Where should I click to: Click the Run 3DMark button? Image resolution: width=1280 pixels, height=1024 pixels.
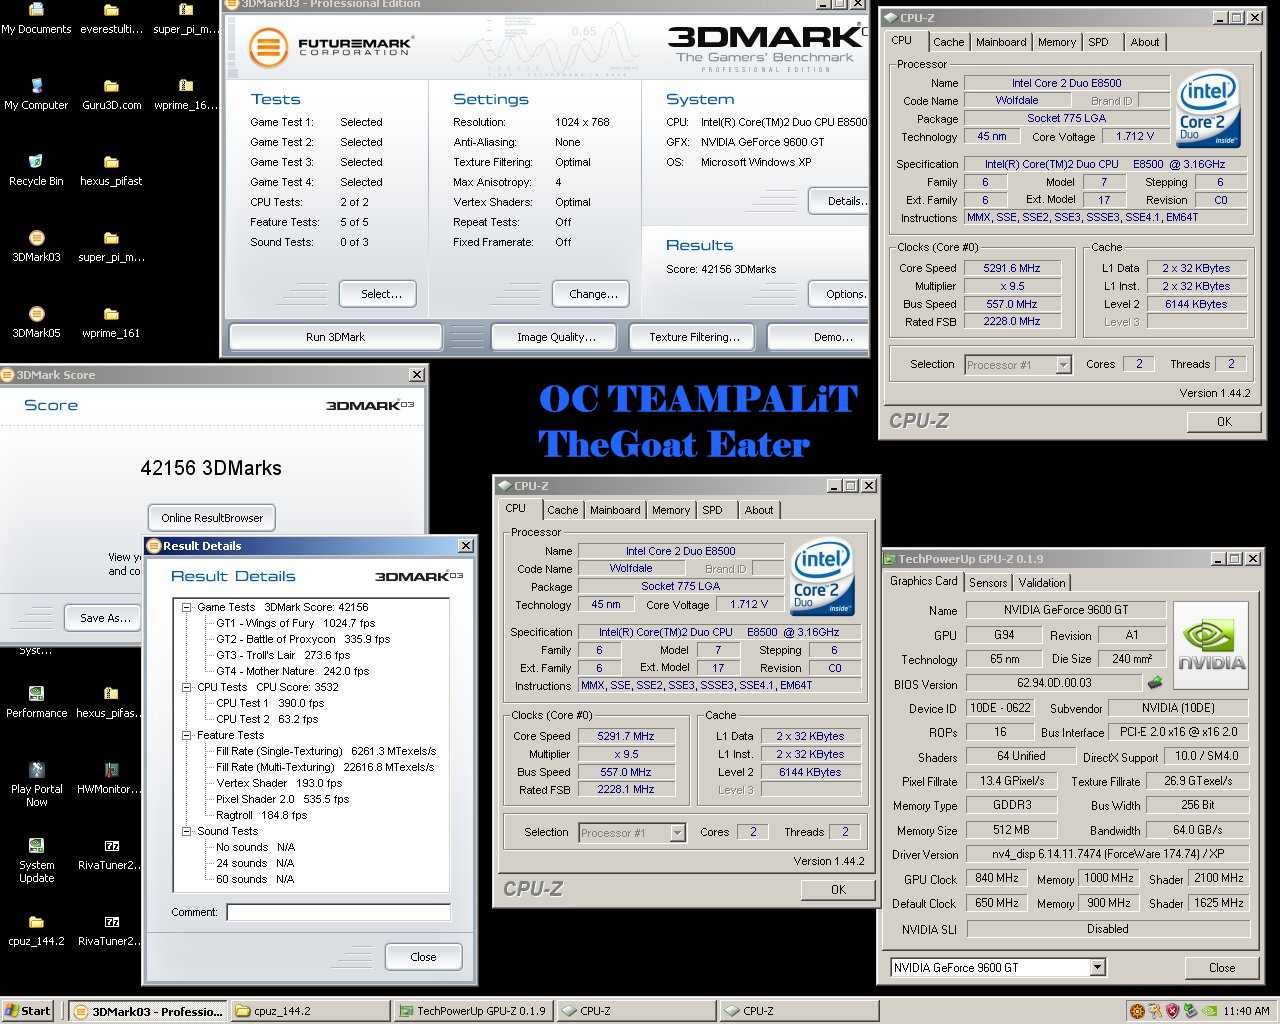[335, 337]
